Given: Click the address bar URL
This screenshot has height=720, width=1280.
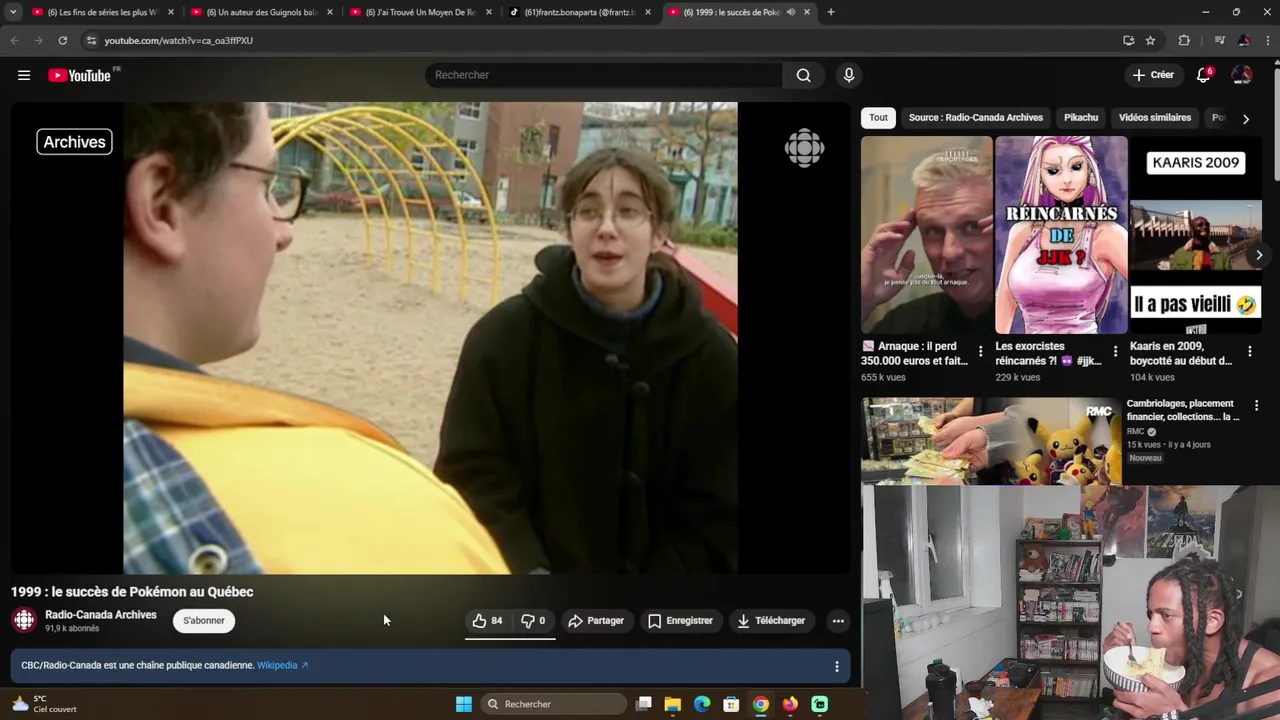Looking at the screenshot, I should (x=179, y=41).
